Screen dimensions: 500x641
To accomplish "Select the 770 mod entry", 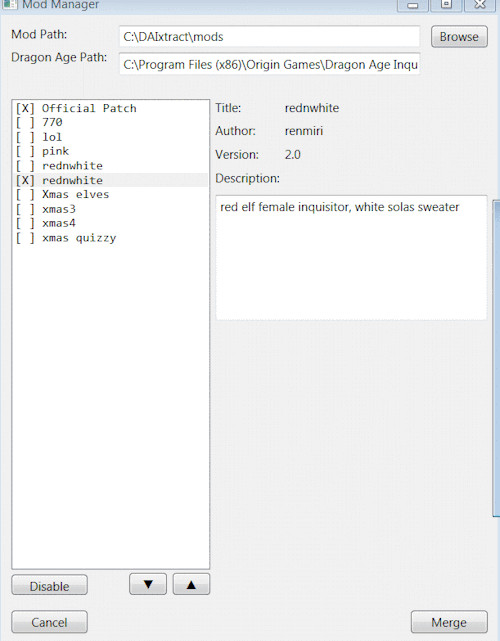I will 111,122.
